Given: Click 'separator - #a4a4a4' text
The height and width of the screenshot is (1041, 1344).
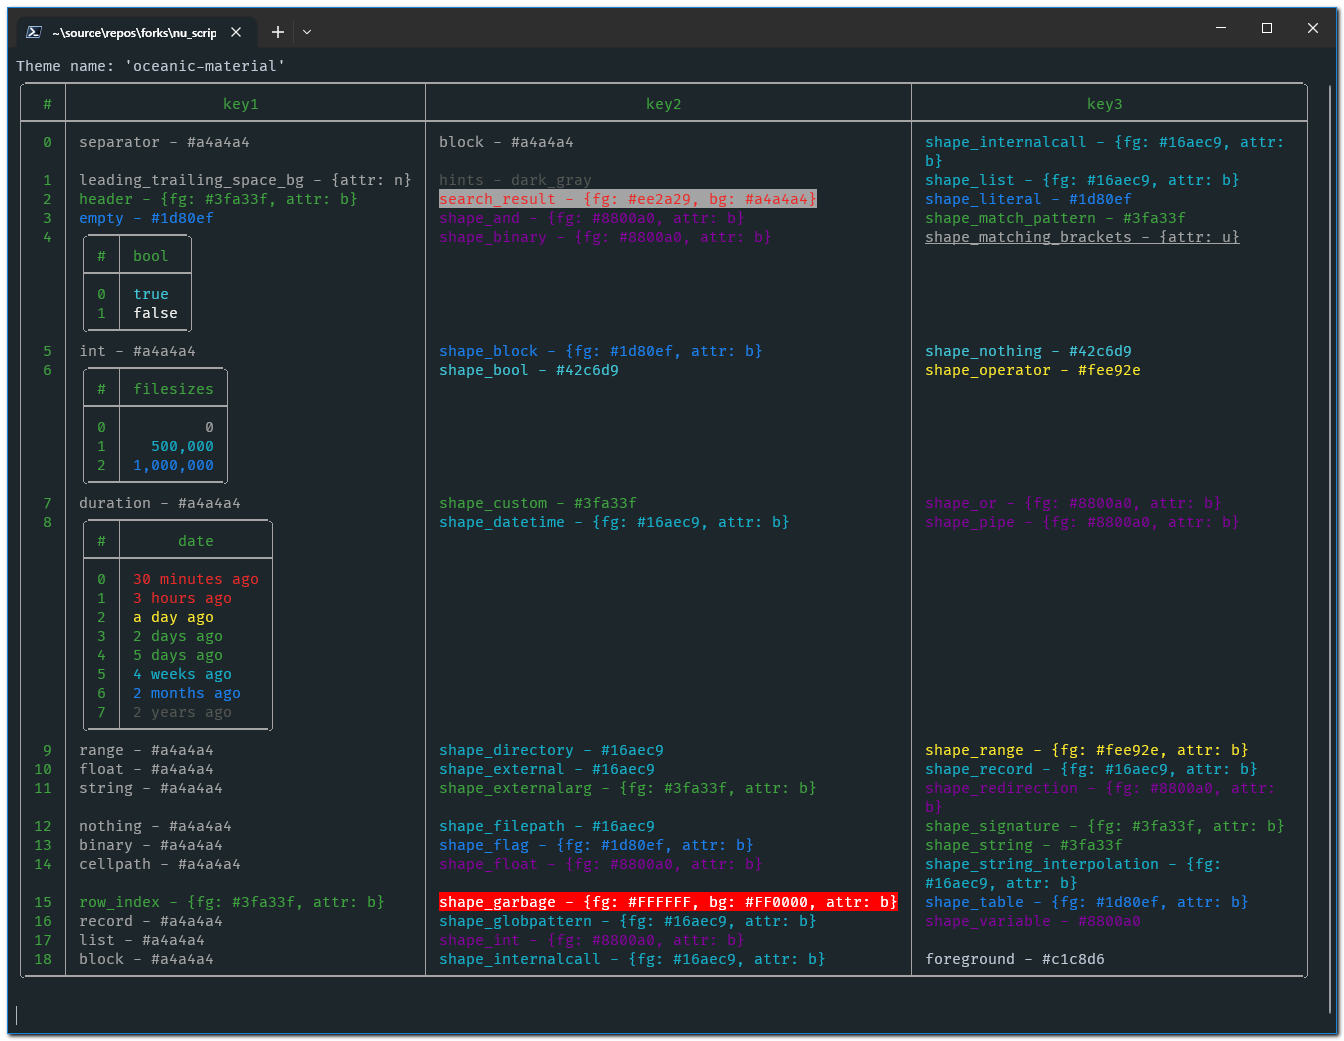Looking at the screenshot, I should (x=165, y=142).
